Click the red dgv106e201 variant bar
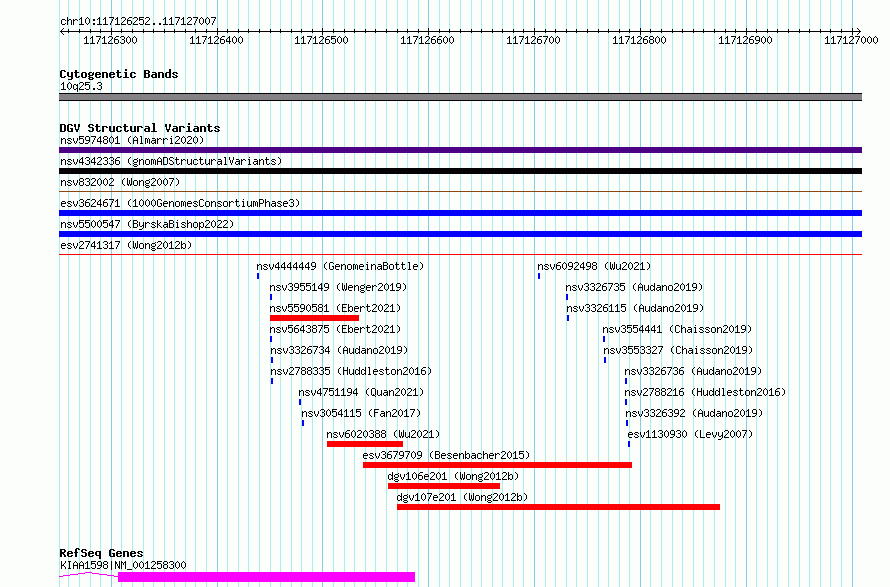Image resolution: width=890 pixels, height=587 pixels. [444, 486]
